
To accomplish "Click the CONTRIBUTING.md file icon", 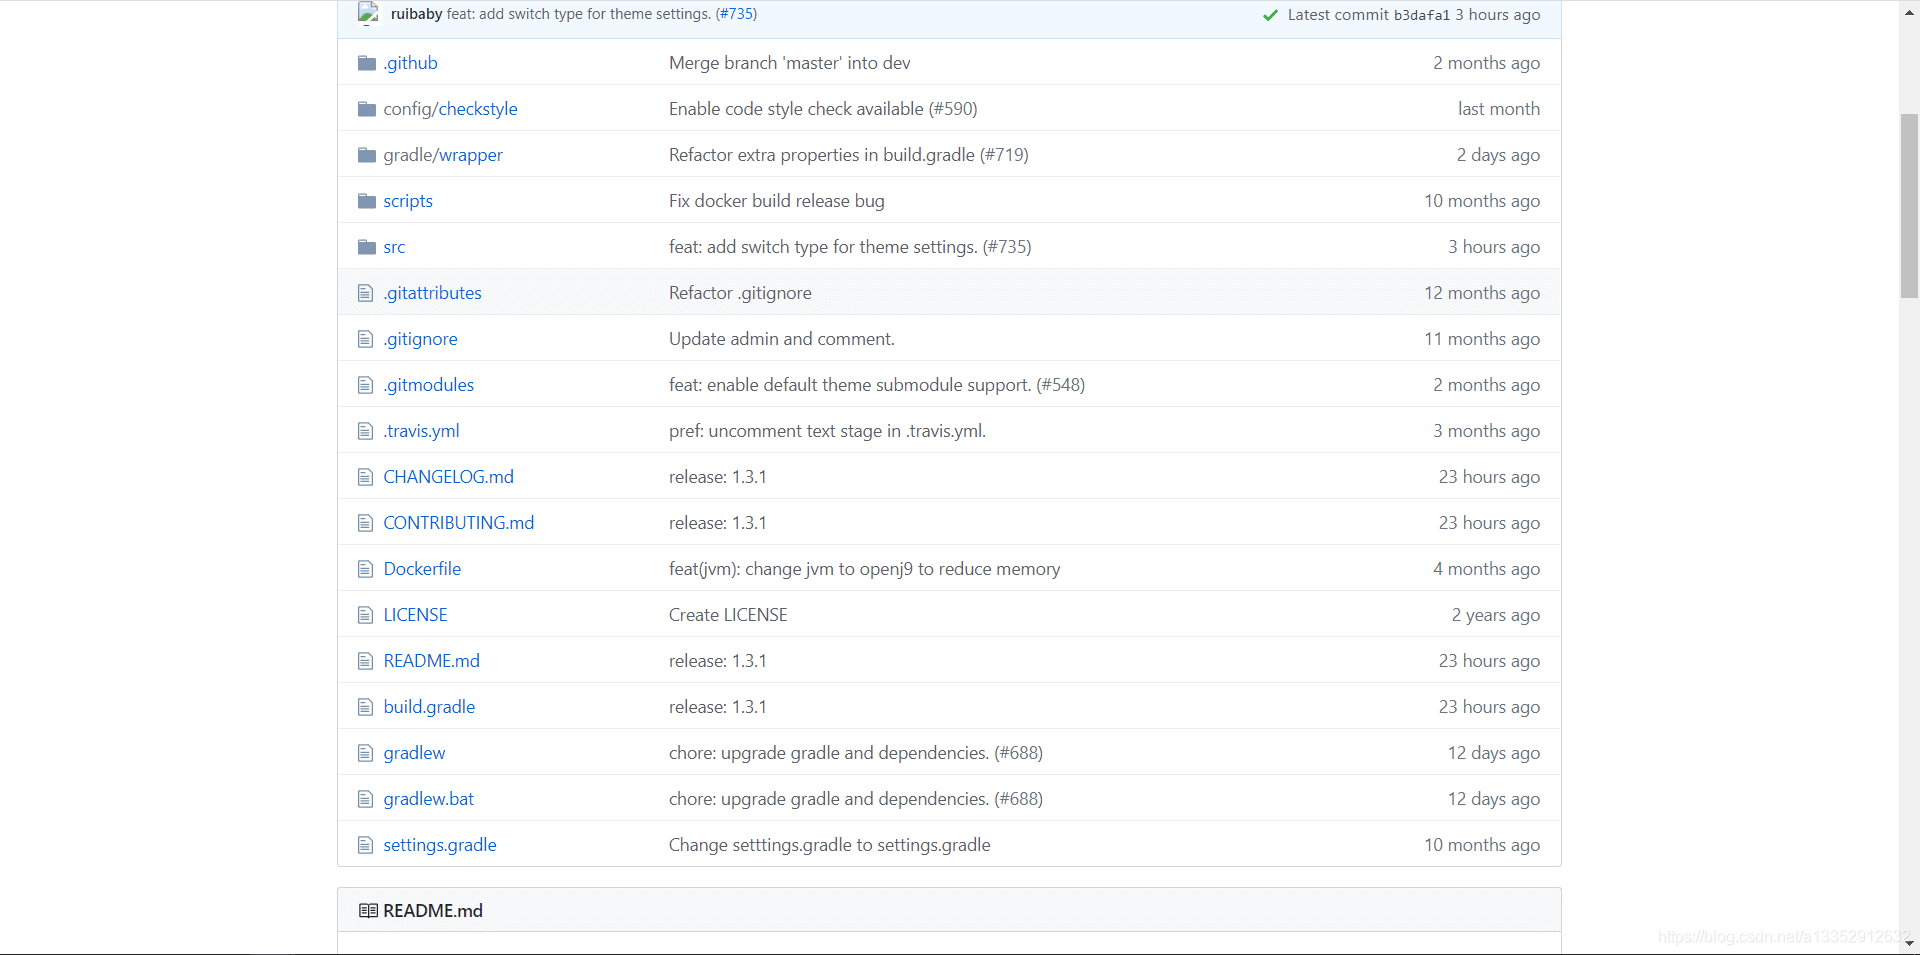I will (x=365, y=523).
